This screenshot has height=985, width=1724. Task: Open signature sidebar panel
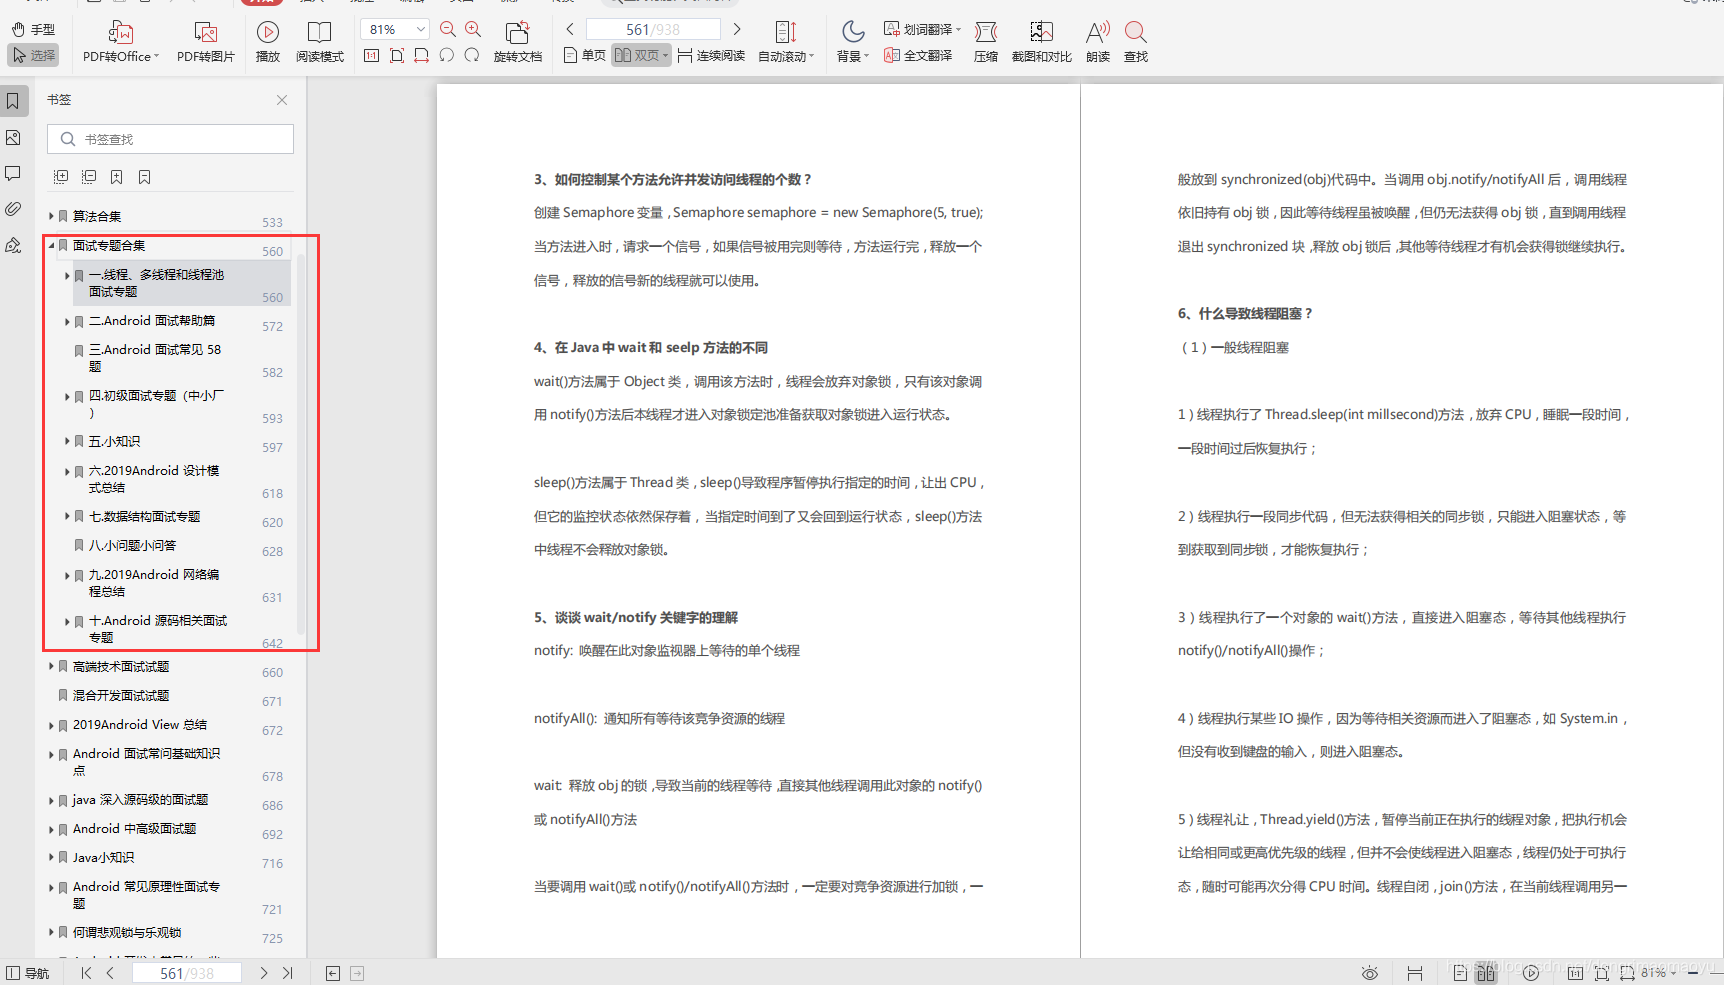coord(14,245)
